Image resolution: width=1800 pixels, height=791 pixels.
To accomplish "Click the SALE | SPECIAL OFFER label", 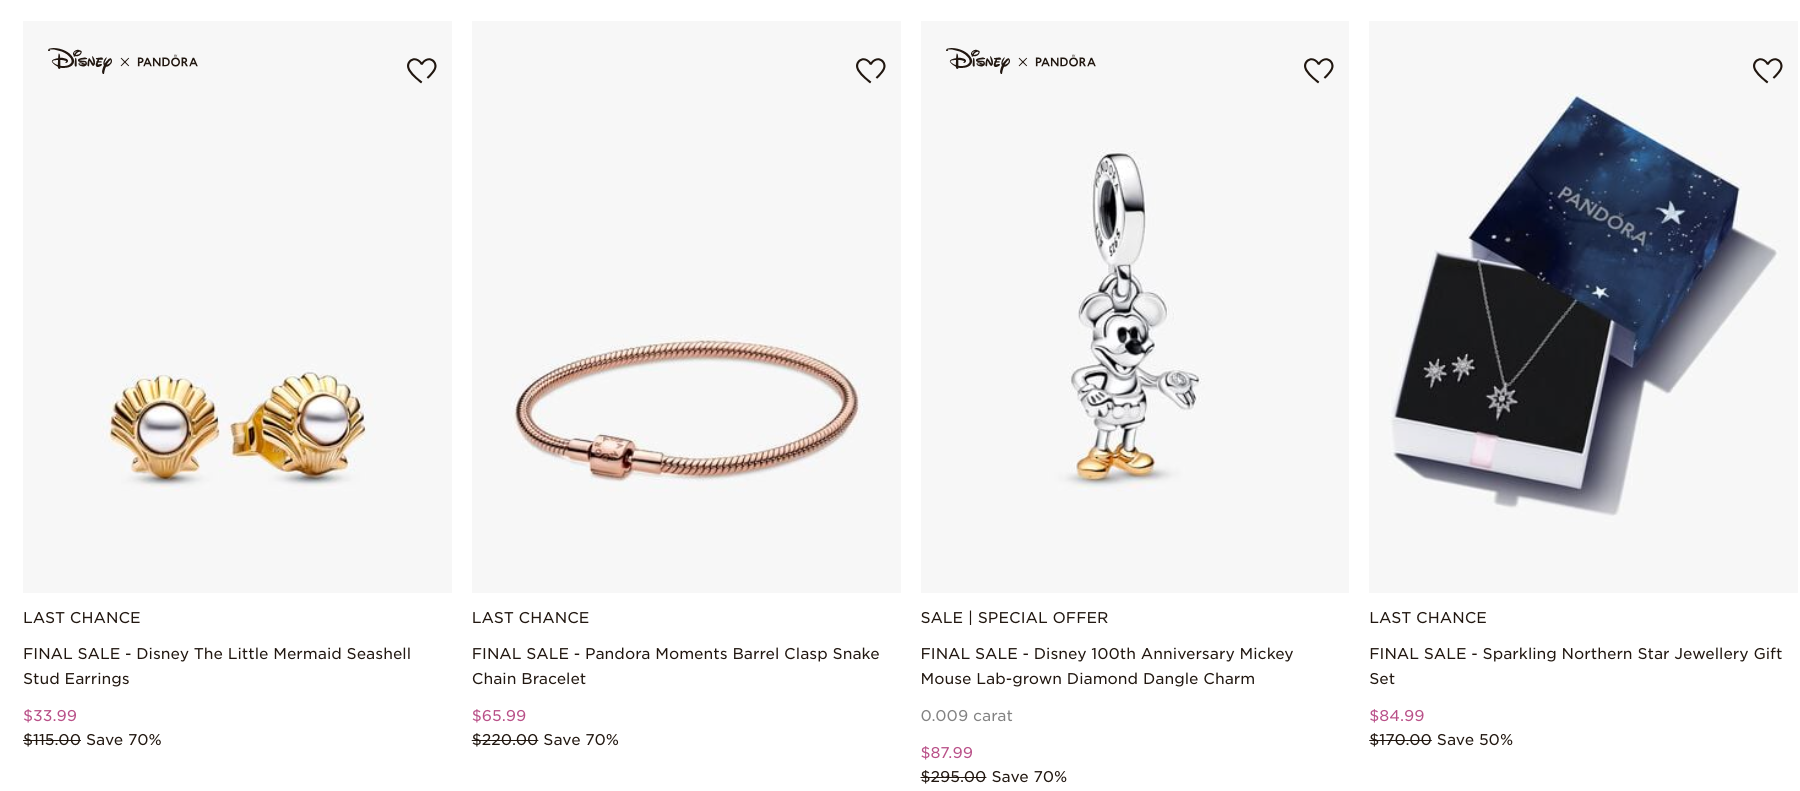I will pos(1014,618).
